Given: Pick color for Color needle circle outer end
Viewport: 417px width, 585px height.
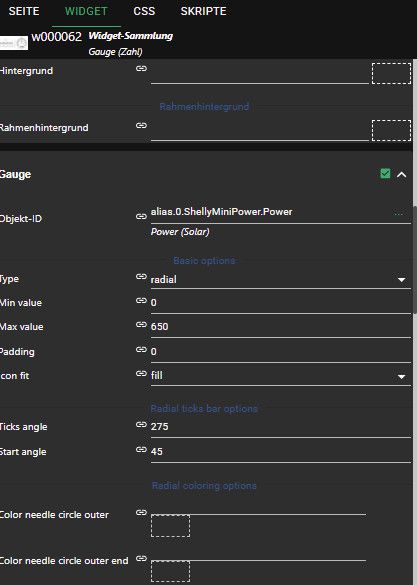Looking at the screenshot, I should (x=170, y=571).
